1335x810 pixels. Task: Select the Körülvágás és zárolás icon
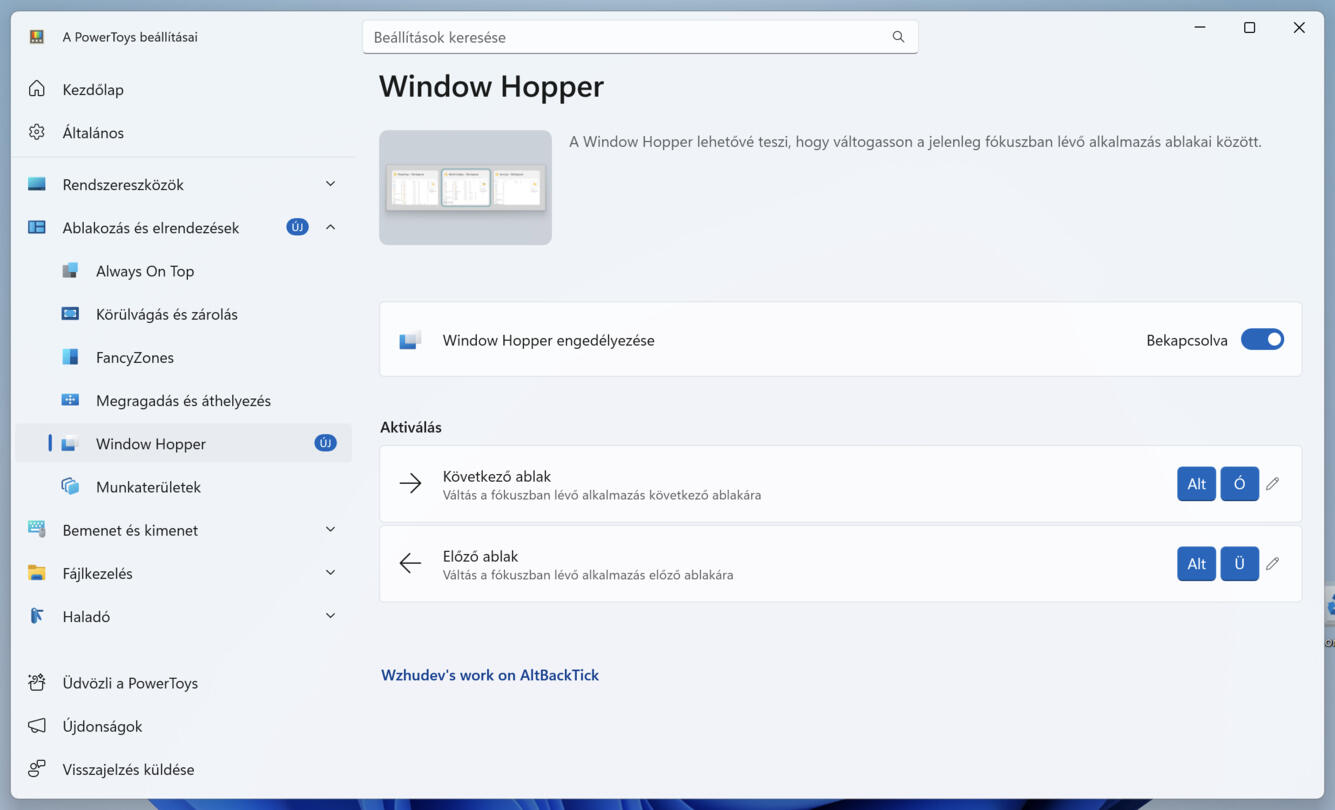pos(70,314)
